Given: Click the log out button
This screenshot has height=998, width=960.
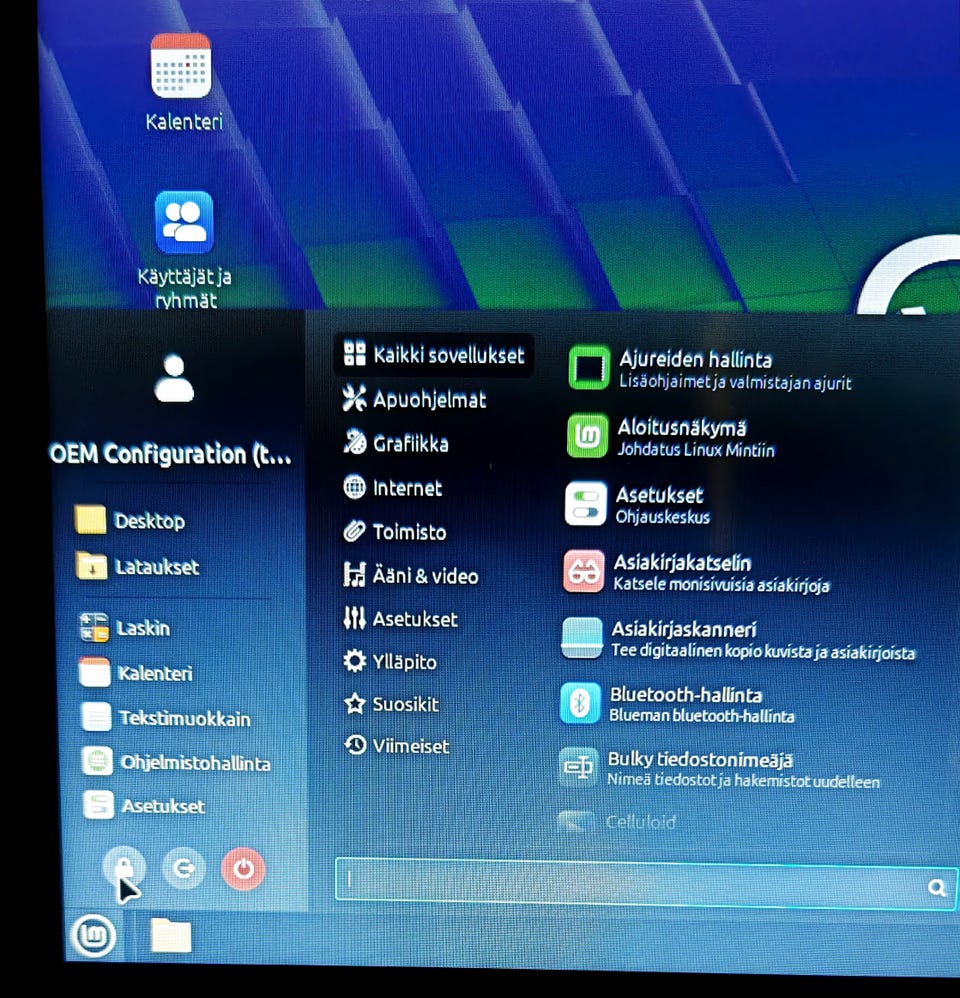Looking at the screenshot, I should click(184, 868).
